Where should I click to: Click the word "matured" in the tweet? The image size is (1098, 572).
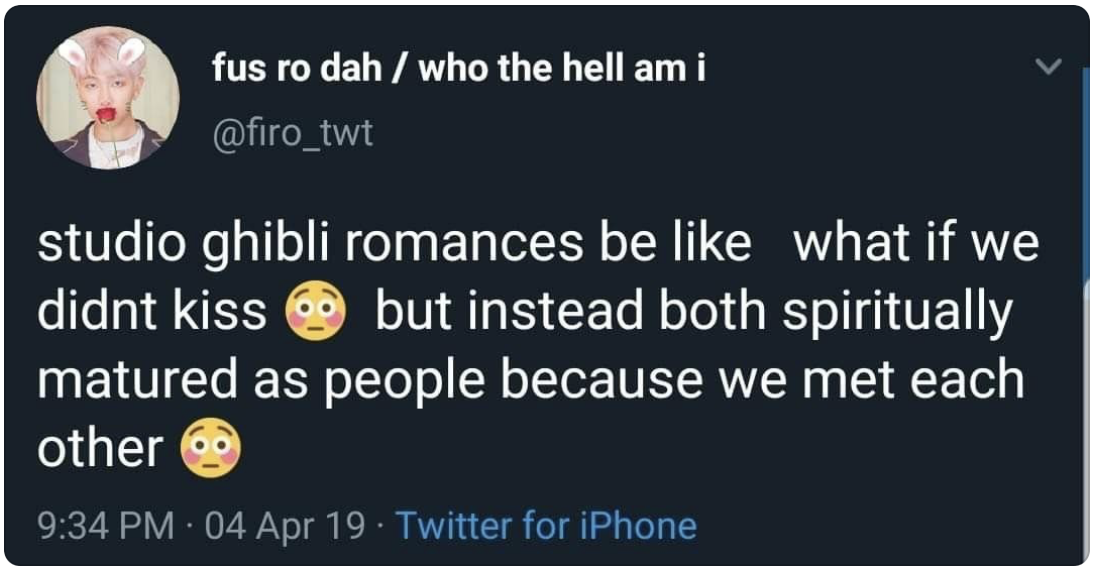point(137,379)
